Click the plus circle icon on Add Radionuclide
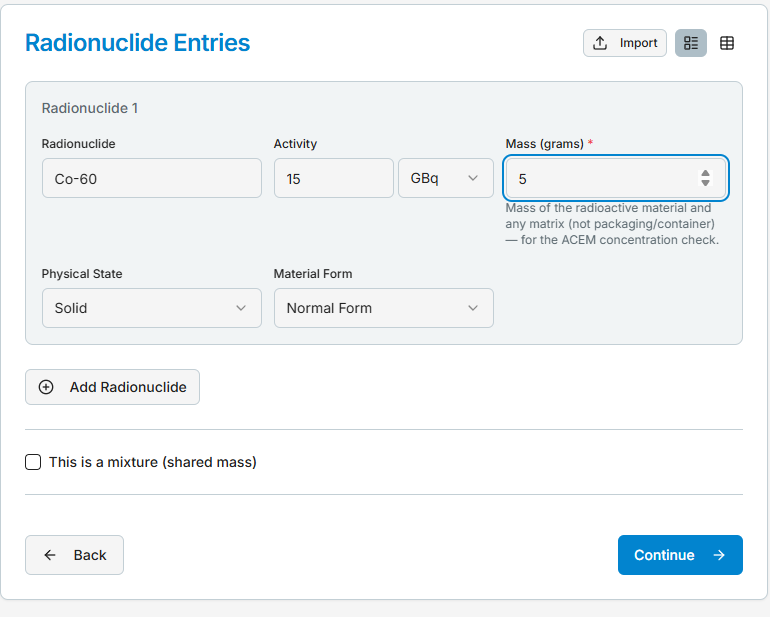Viewport: 770px width, 617px height. (x=46, y=387)
